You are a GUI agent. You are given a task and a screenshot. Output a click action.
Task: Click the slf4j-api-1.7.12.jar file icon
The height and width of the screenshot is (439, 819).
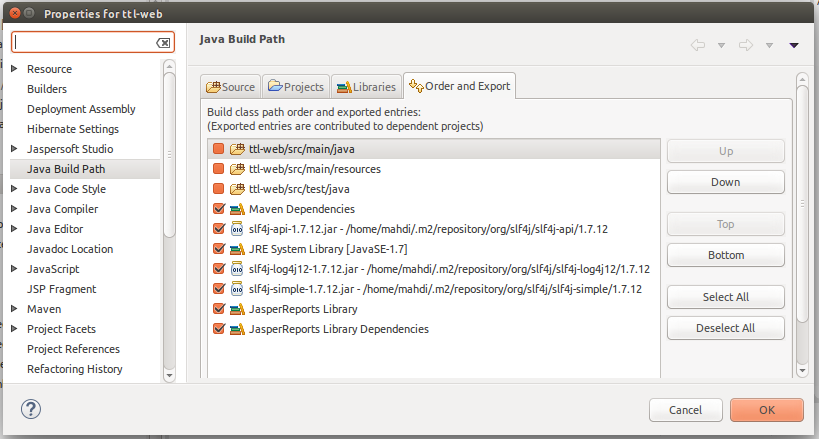(x=237, y=229)
